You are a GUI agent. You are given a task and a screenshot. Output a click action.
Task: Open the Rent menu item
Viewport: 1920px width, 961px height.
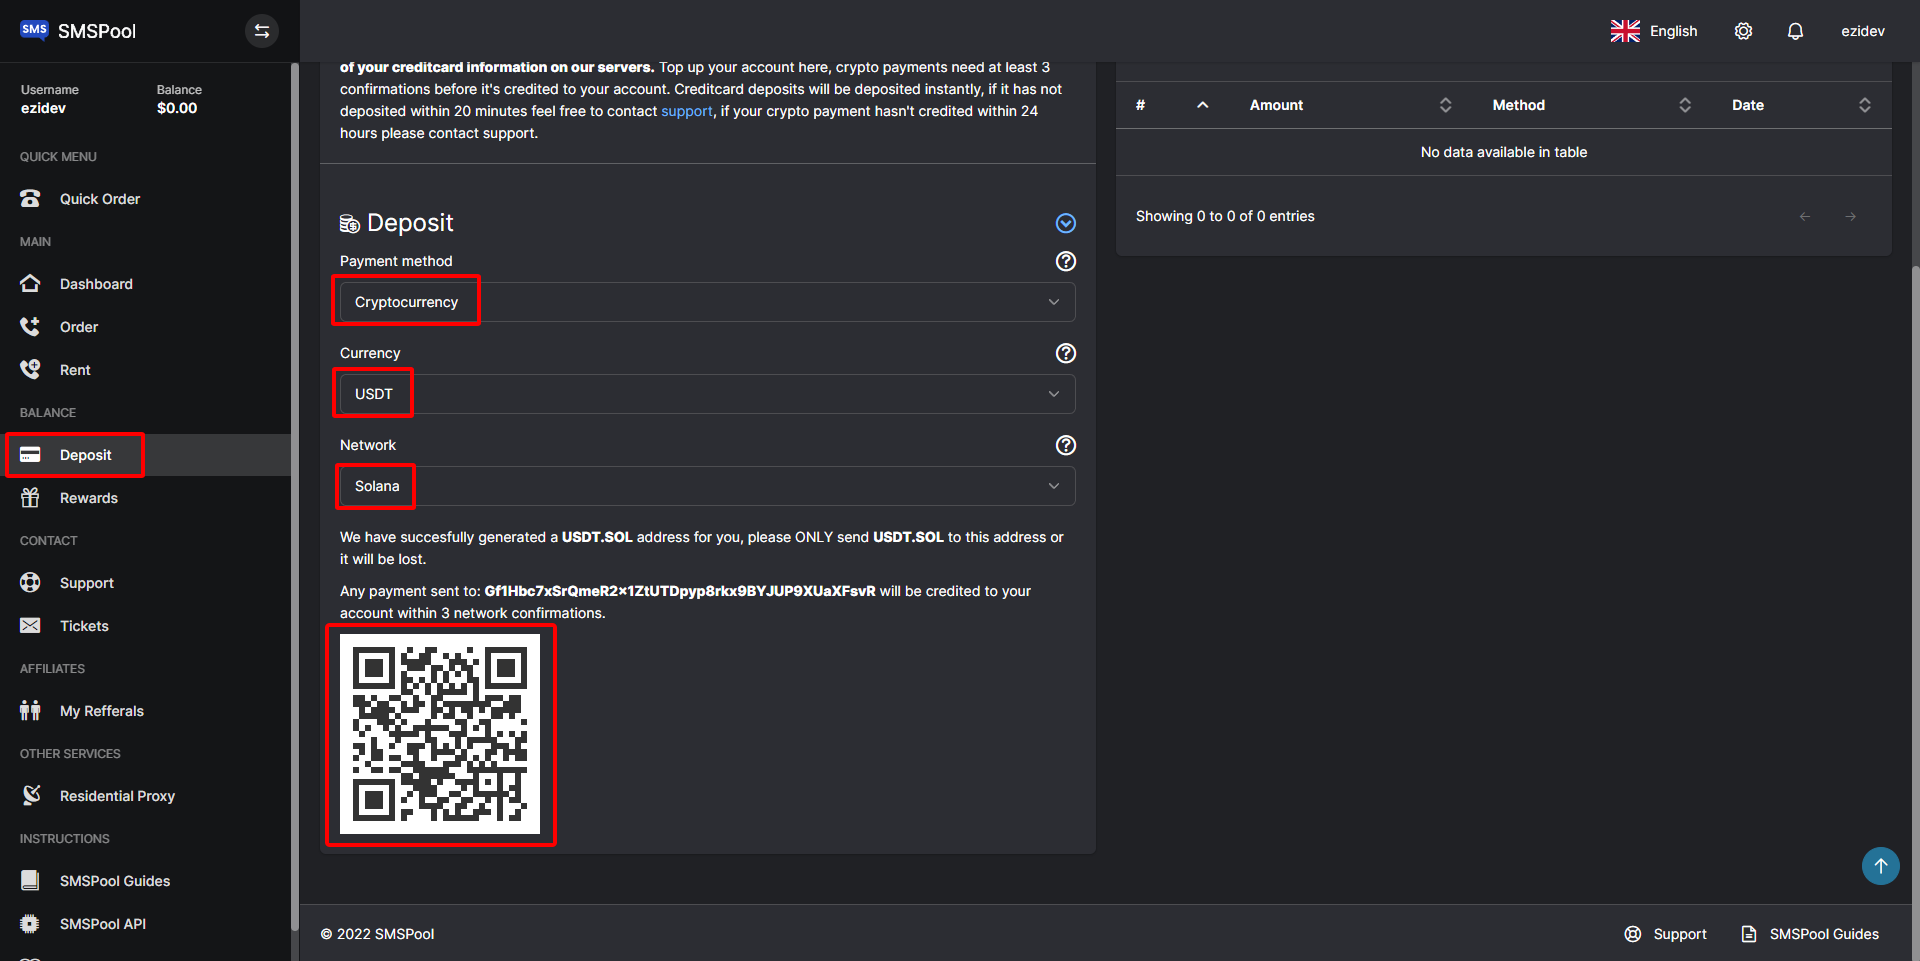click(x=75, y=370)
